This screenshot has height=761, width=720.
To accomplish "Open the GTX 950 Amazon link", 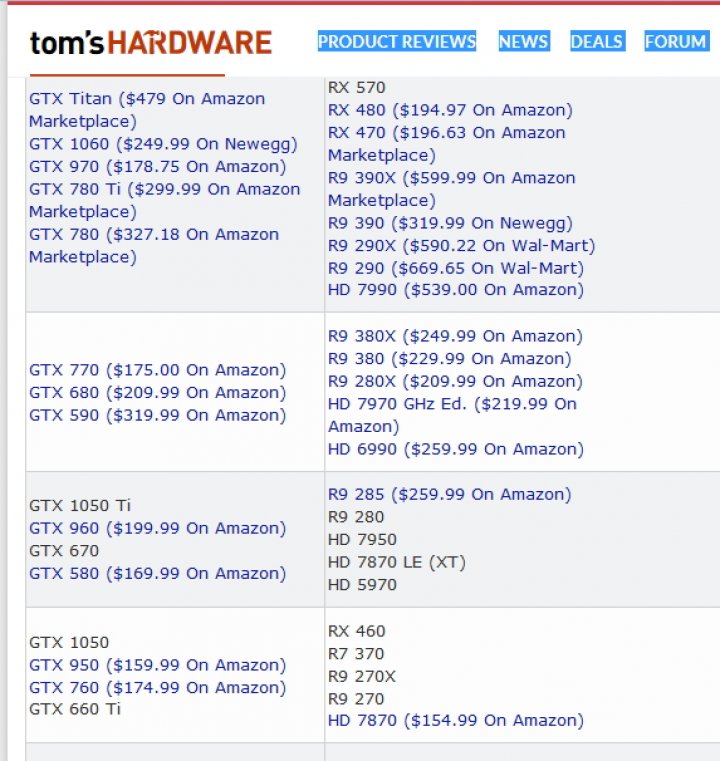I will [x=158, y=665].
